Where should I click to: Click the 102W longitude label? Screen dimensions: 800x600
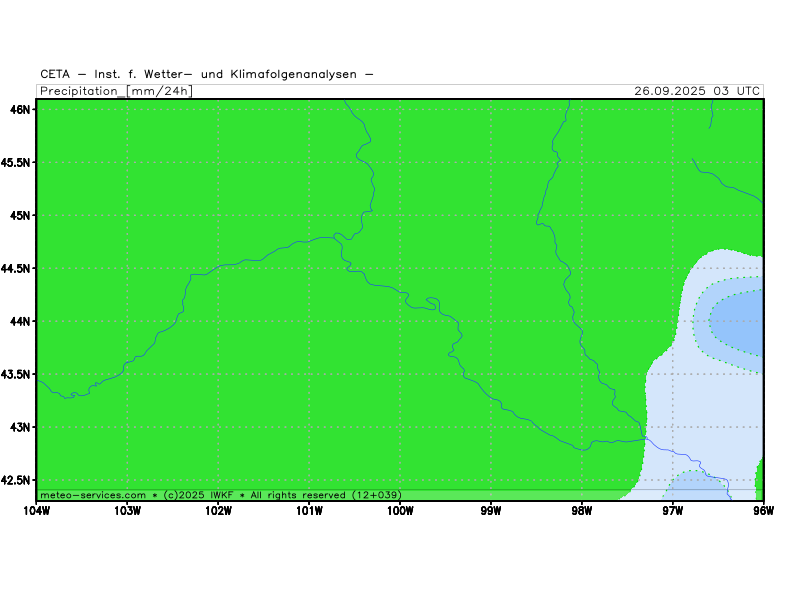218,511
